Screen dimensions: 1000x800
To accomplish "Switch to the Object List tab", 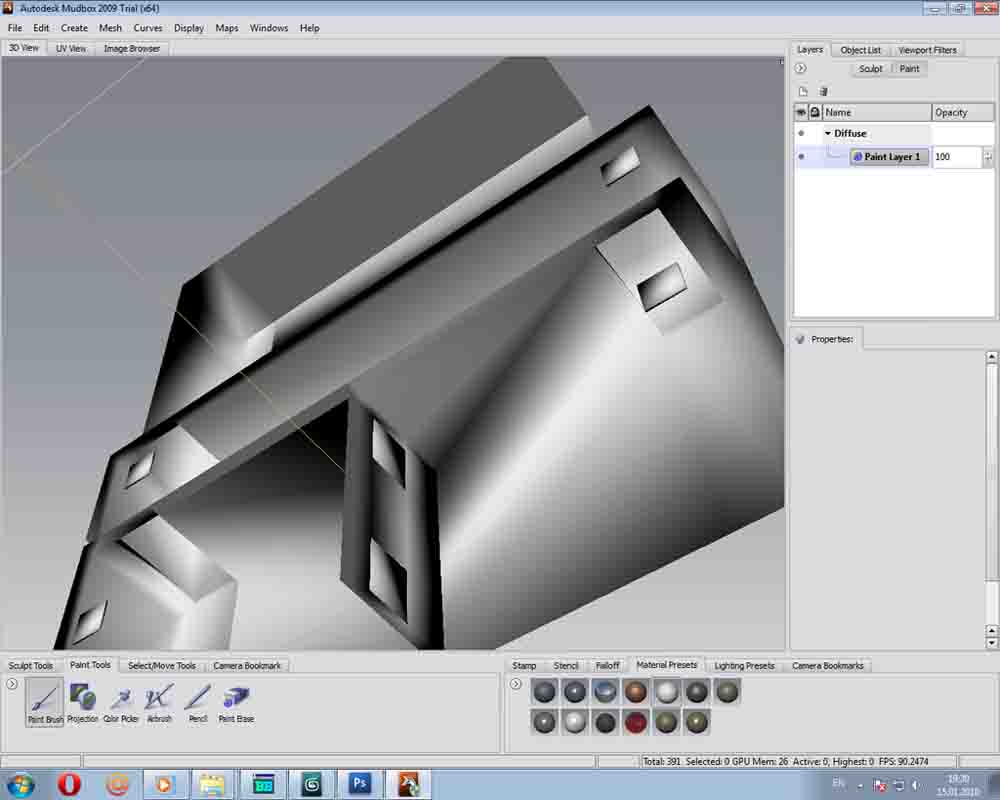I will 860,50.
